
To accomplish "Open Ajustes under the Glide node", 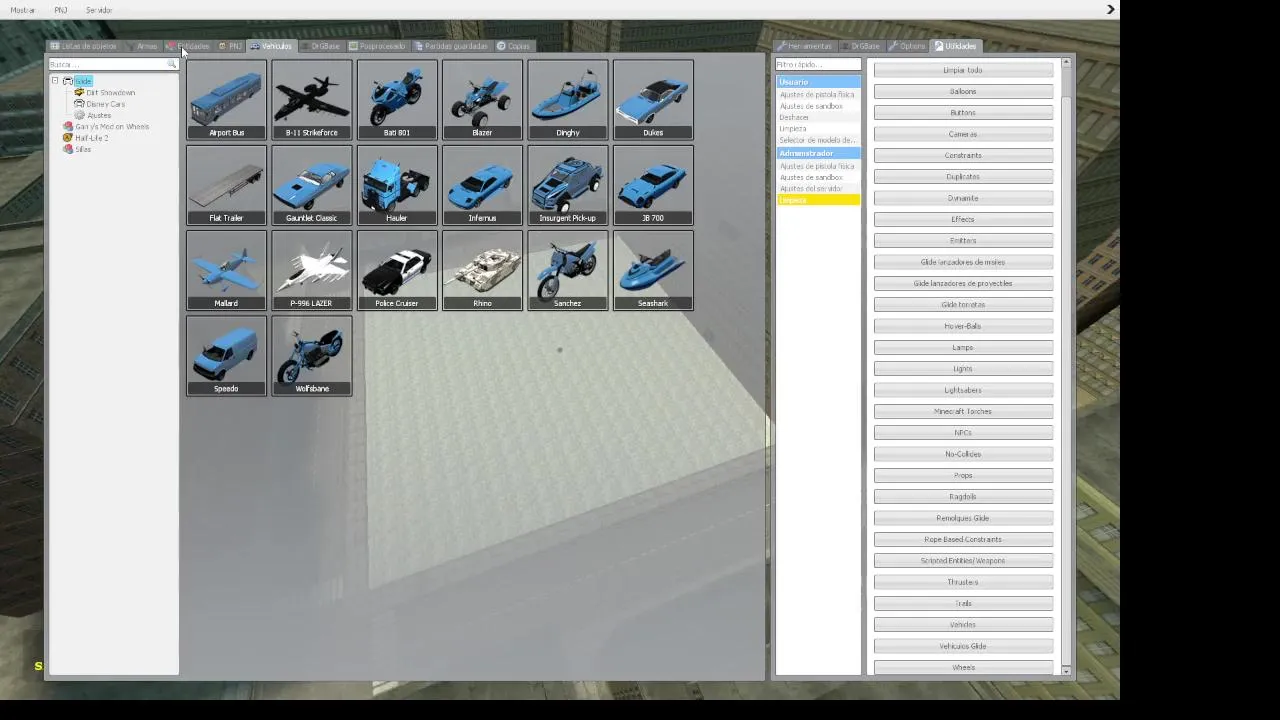I will (x=99, y=116).
